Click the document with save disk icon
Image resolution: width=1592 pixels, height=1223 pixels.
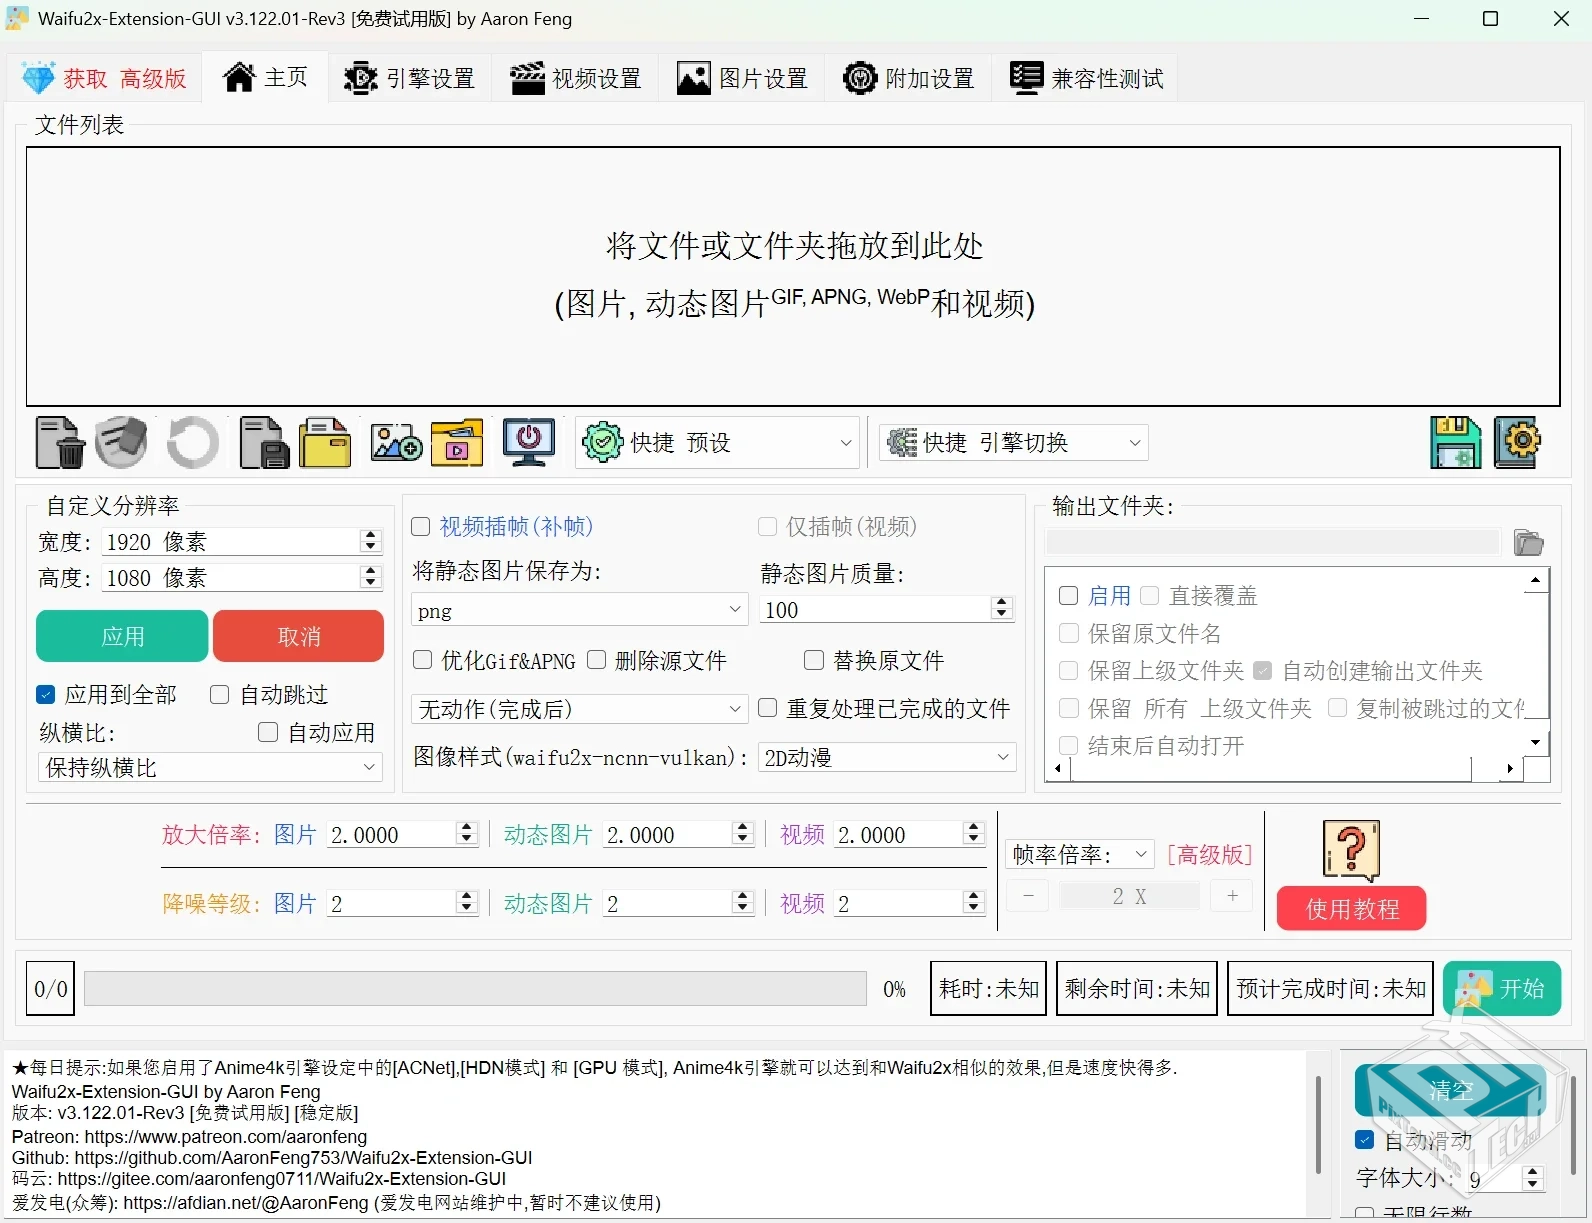click(265, 443)
